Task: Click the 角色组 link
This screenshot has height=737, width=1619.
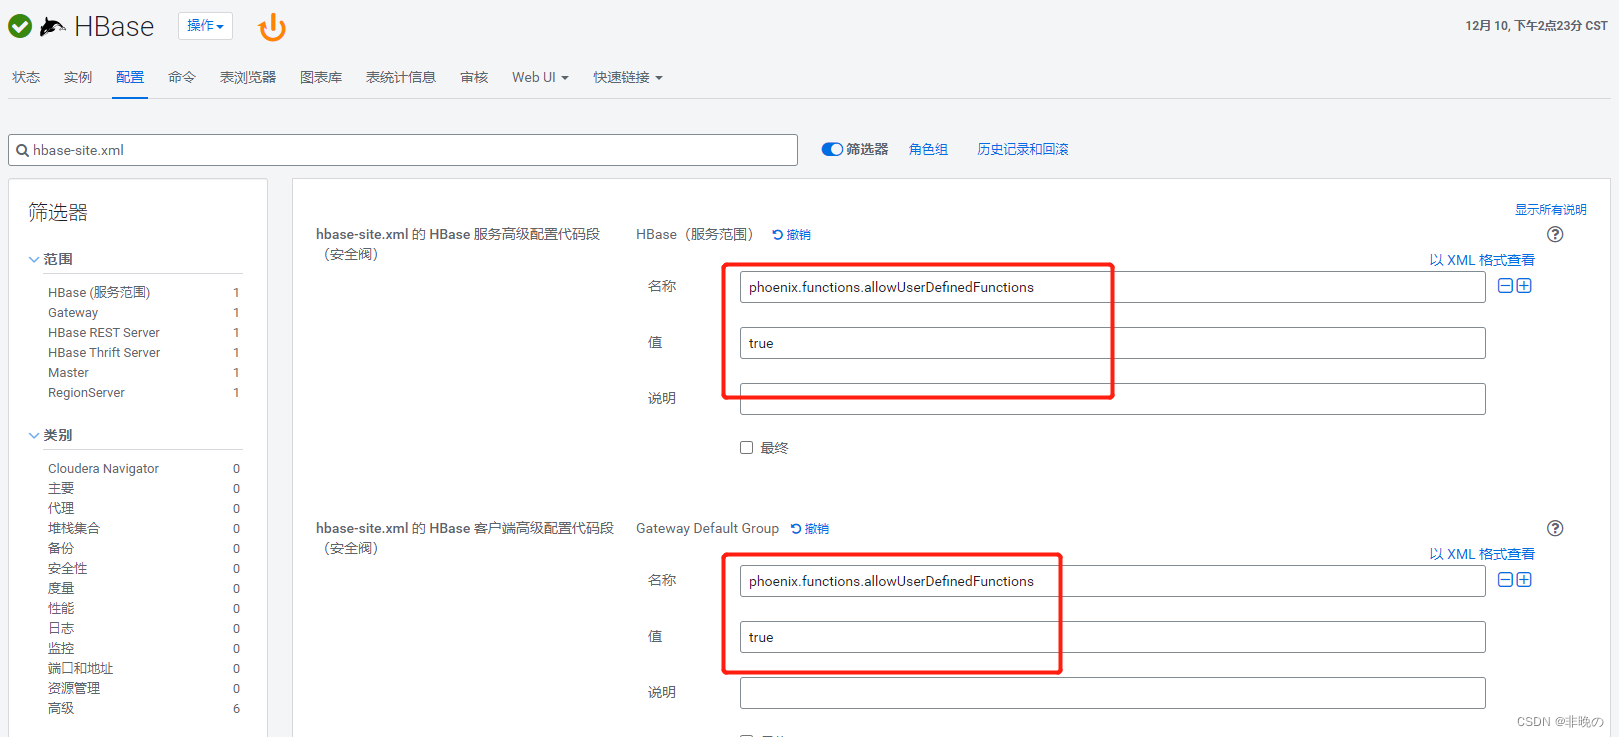Action: (928, 149)
